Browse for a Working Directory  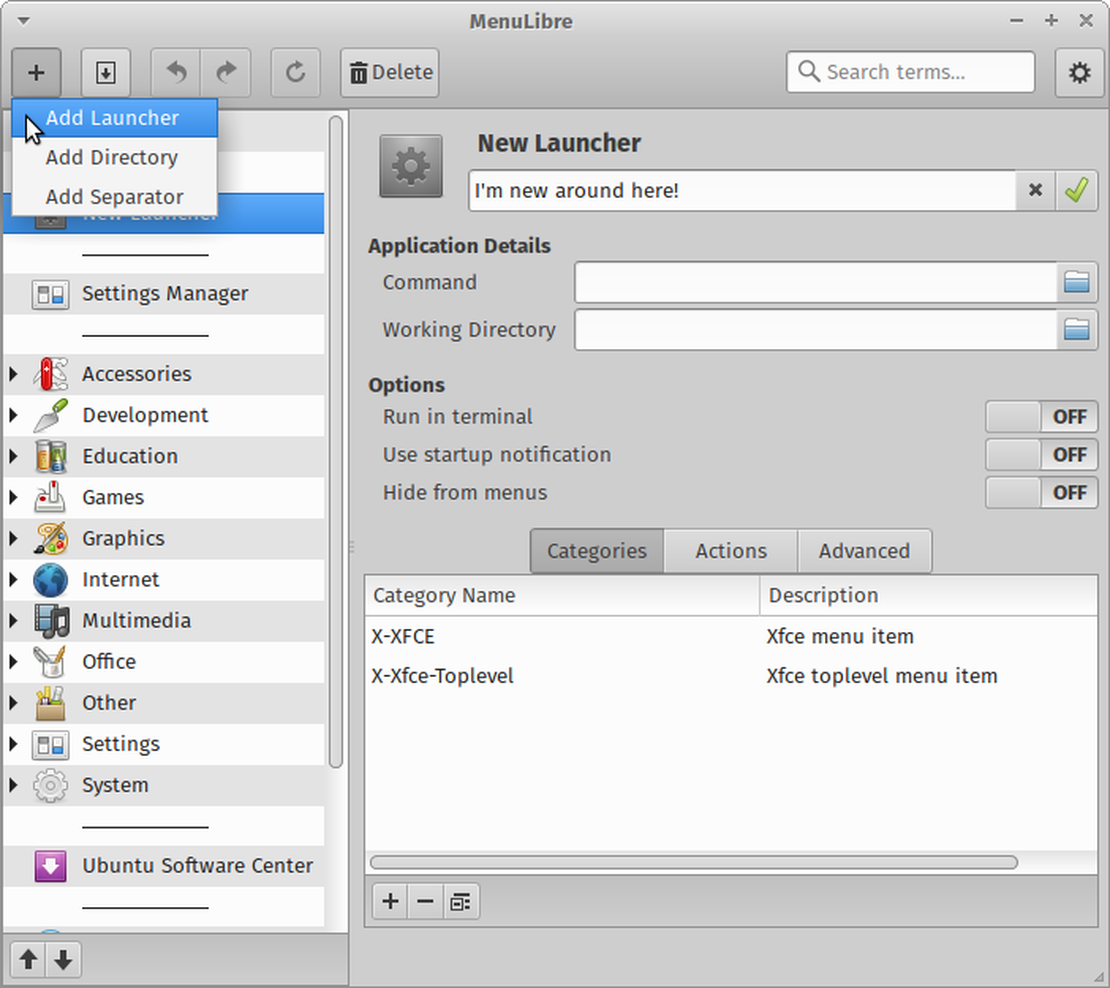[x=1078, y=330]
